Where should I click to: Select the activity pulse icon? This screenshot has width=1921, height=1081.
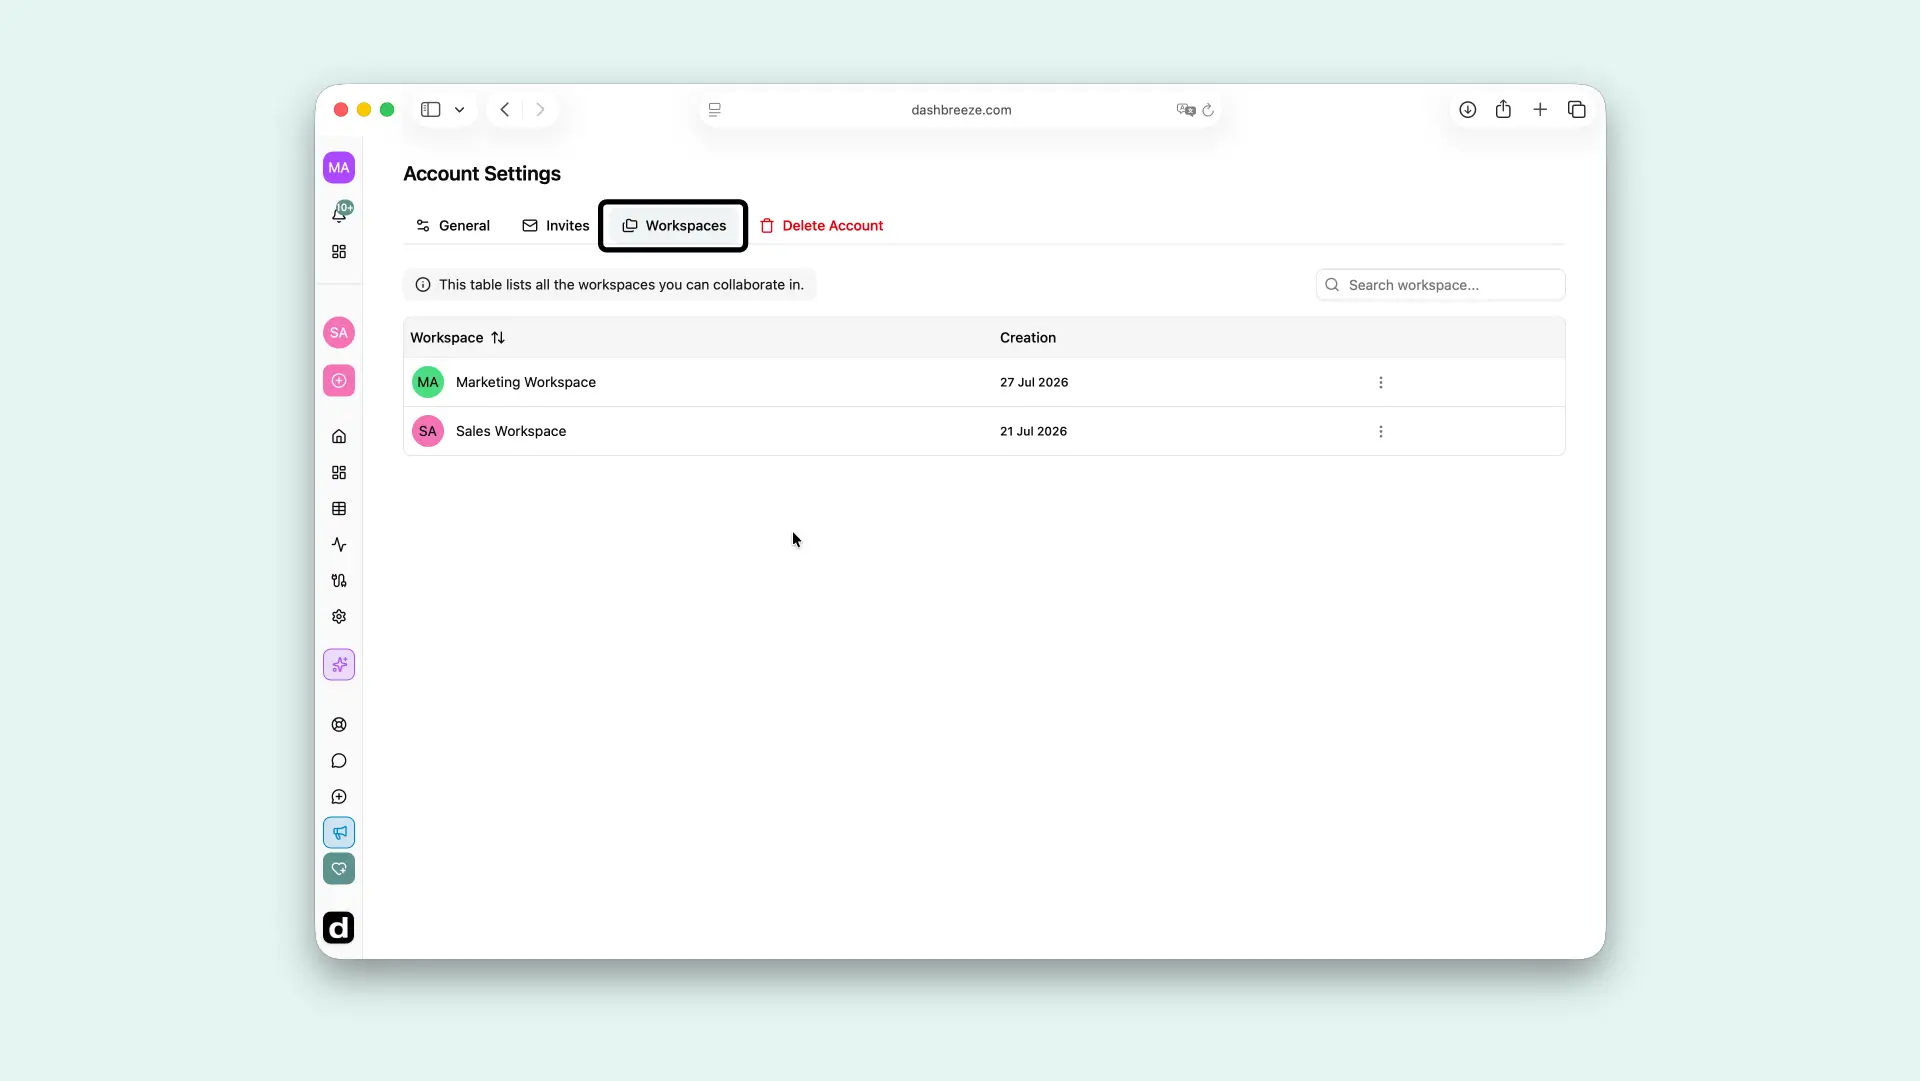339,545
